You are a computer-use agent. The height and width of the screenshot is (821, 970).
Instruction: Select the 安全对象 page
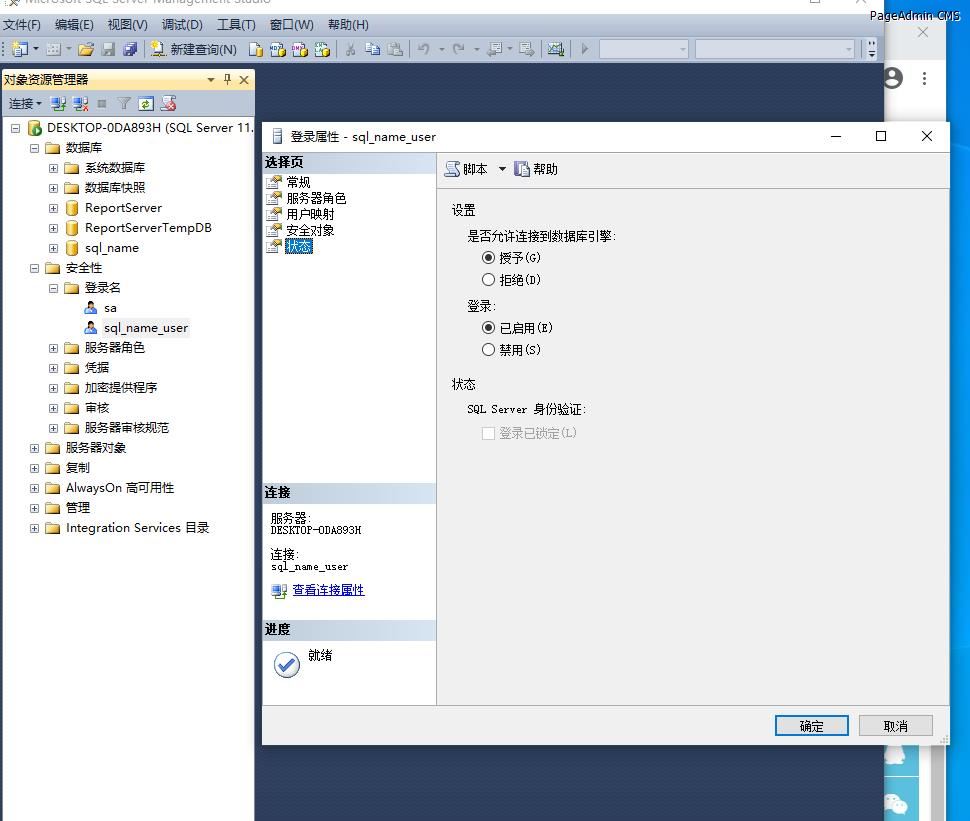pos(310,230)
